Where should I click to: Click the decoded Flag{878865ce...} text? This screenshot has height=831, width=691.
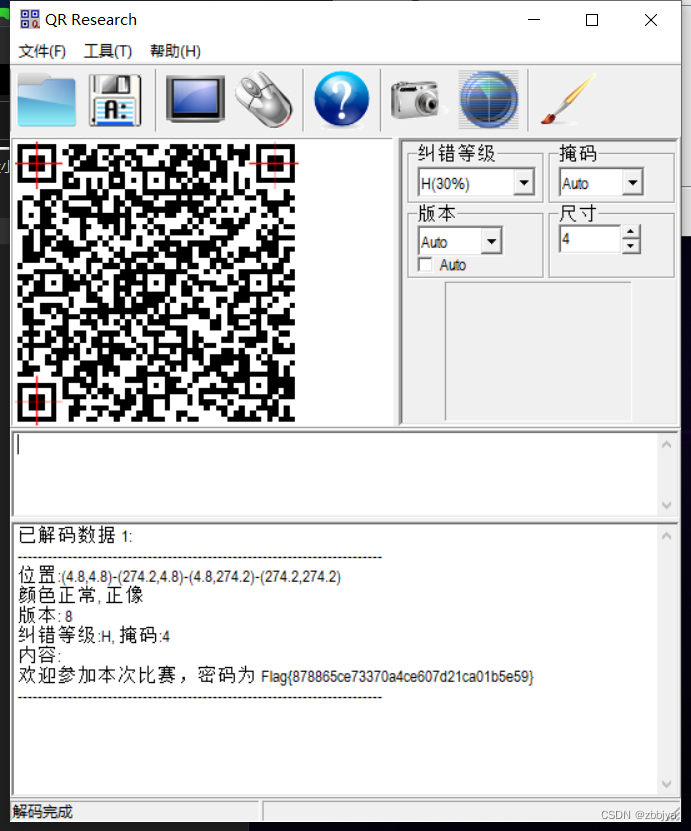[x=397, y=677]
